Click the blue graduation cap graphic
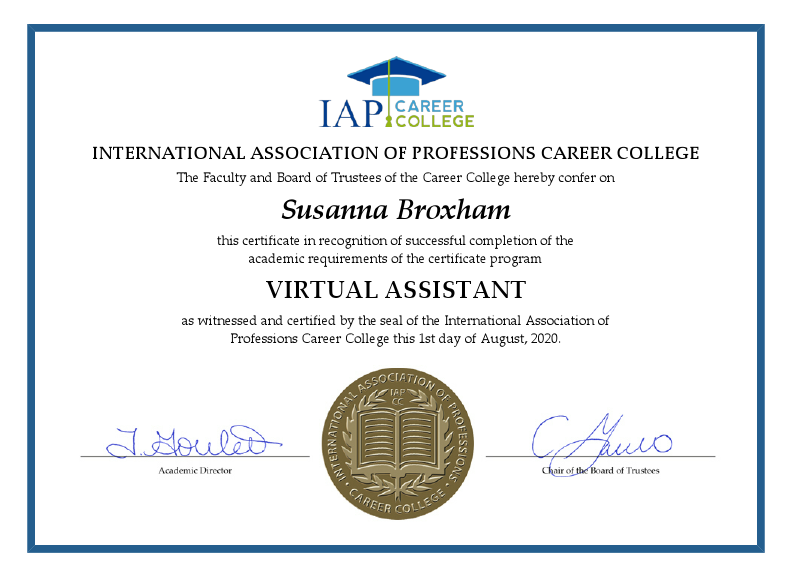The image size is (792, 576). [397, 76]
